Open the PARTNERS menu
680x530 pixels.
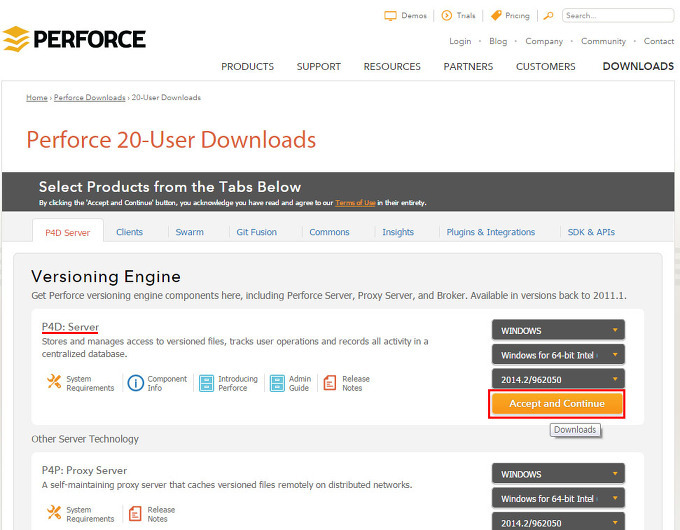[468, 66]
